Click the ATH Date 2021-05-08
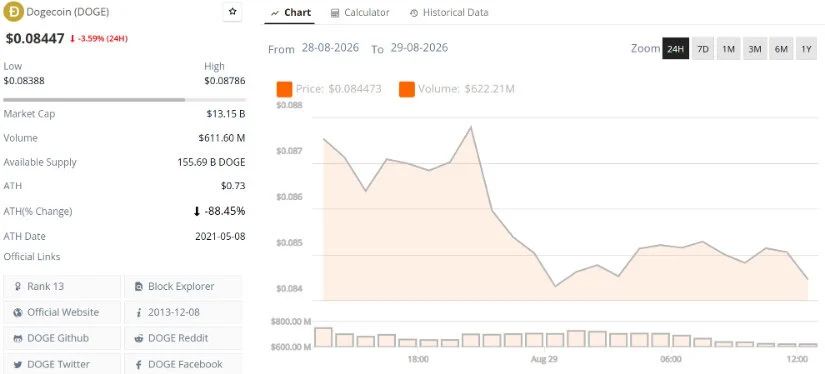Screen dimensions: 825x374 pyautogui.click(x=220, y=236)
